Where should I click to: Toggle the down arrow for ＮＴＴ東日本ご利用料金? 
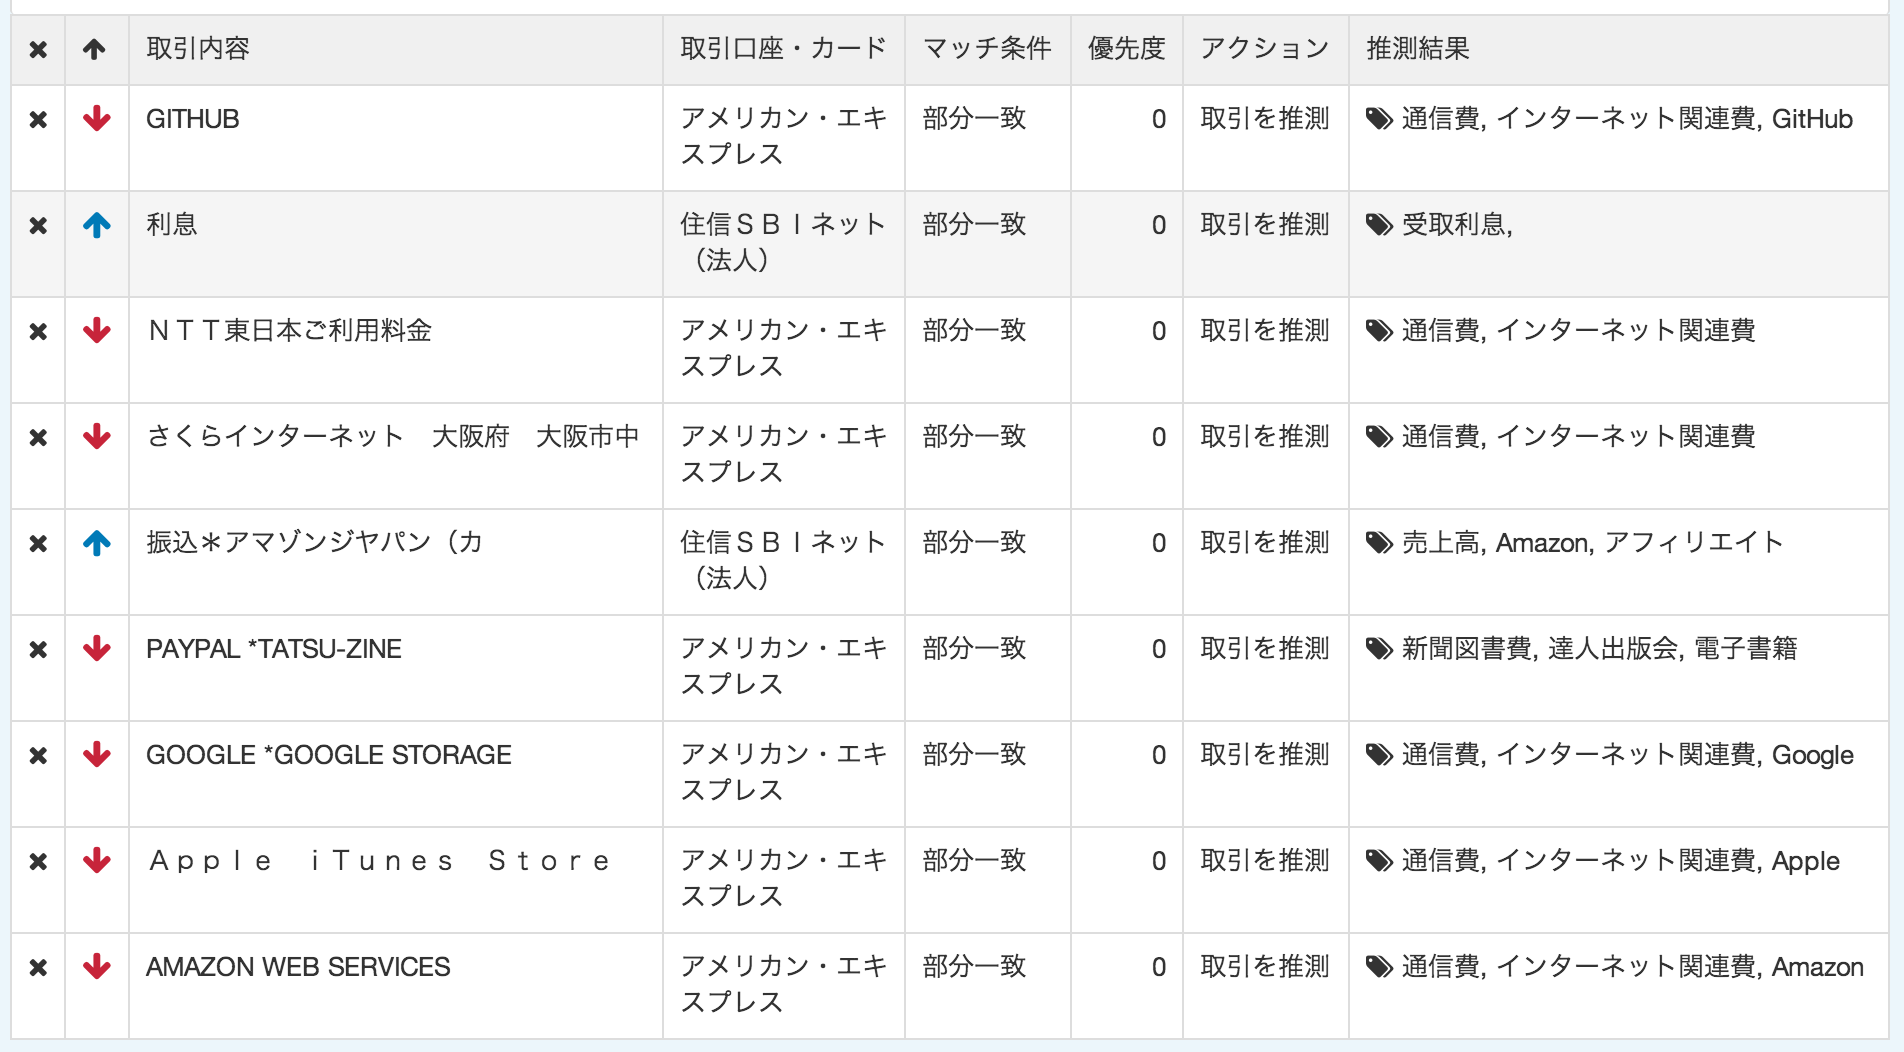point(96,331)
